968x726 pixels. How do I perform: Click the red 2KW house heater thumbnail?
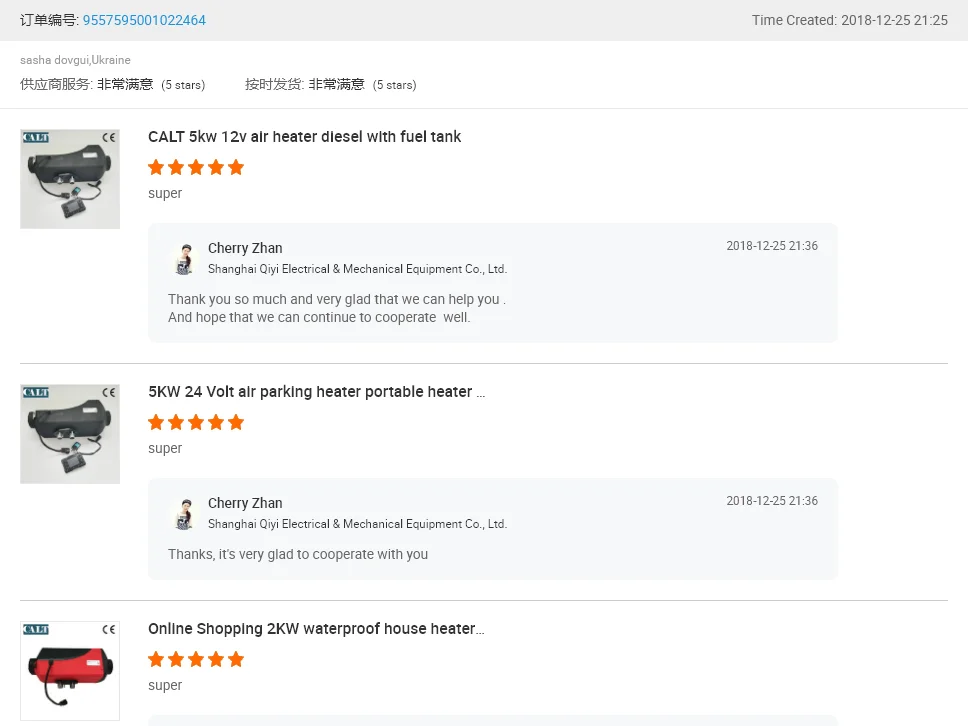[70, 671]
